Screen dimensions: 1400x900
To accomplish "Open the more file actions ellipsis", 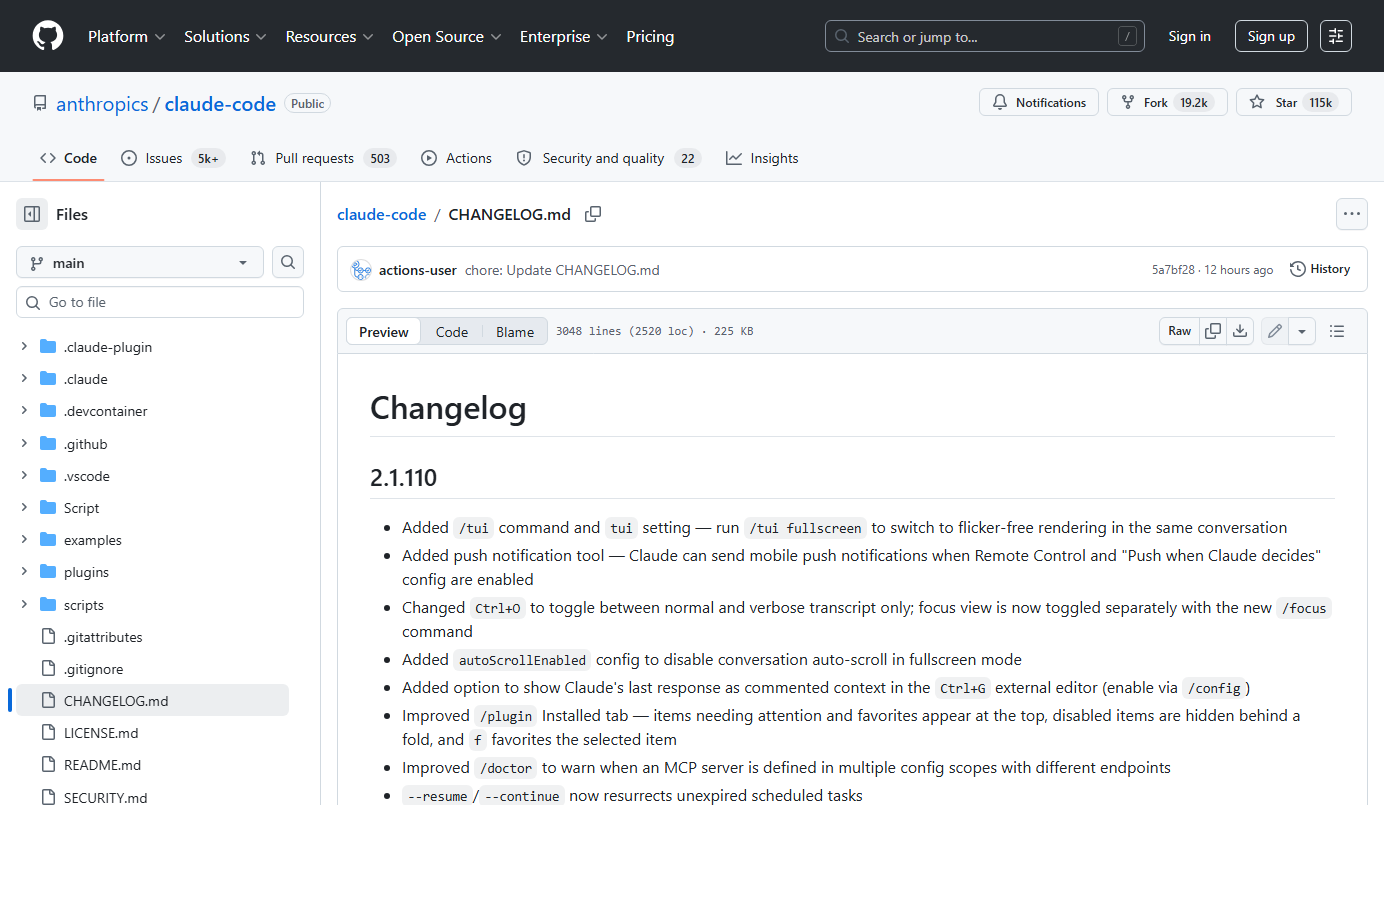I will 1352,214.
